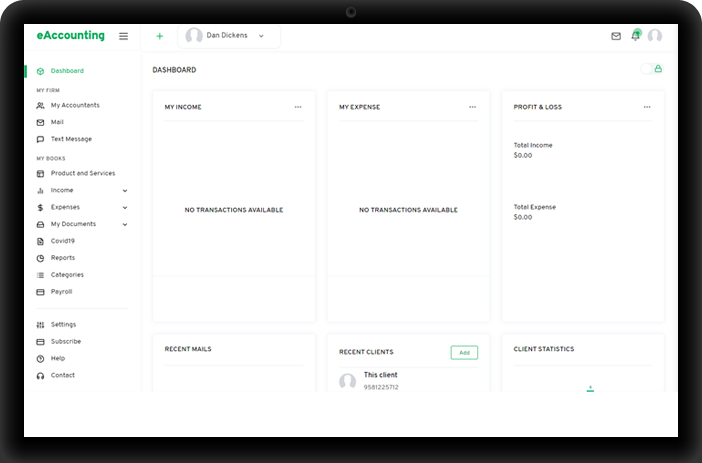The width and height of the screenshot is (702, 463).
Task: Click the 'This client' avatar thumbnail
Action: (347, 382)
